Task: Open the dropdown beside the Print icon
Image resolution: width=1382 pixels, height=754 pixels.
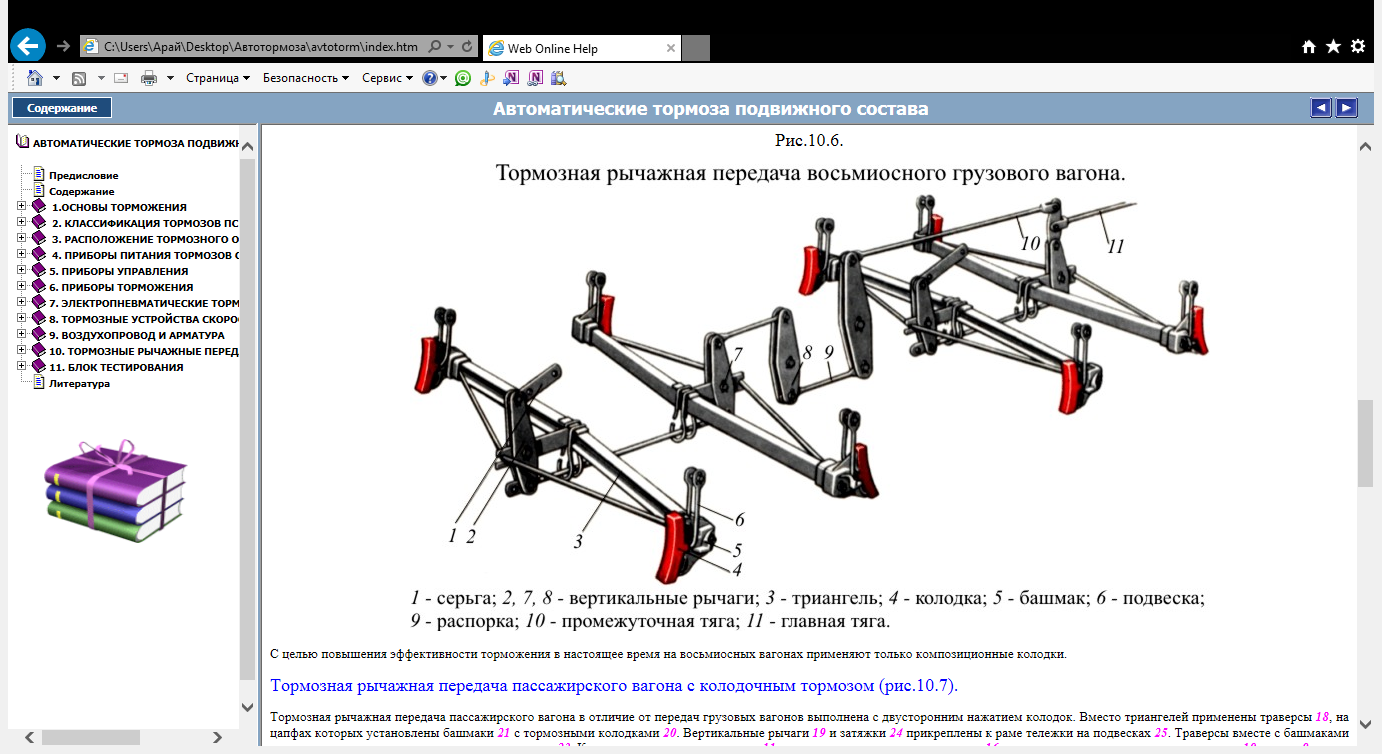Action: (170, 78)
